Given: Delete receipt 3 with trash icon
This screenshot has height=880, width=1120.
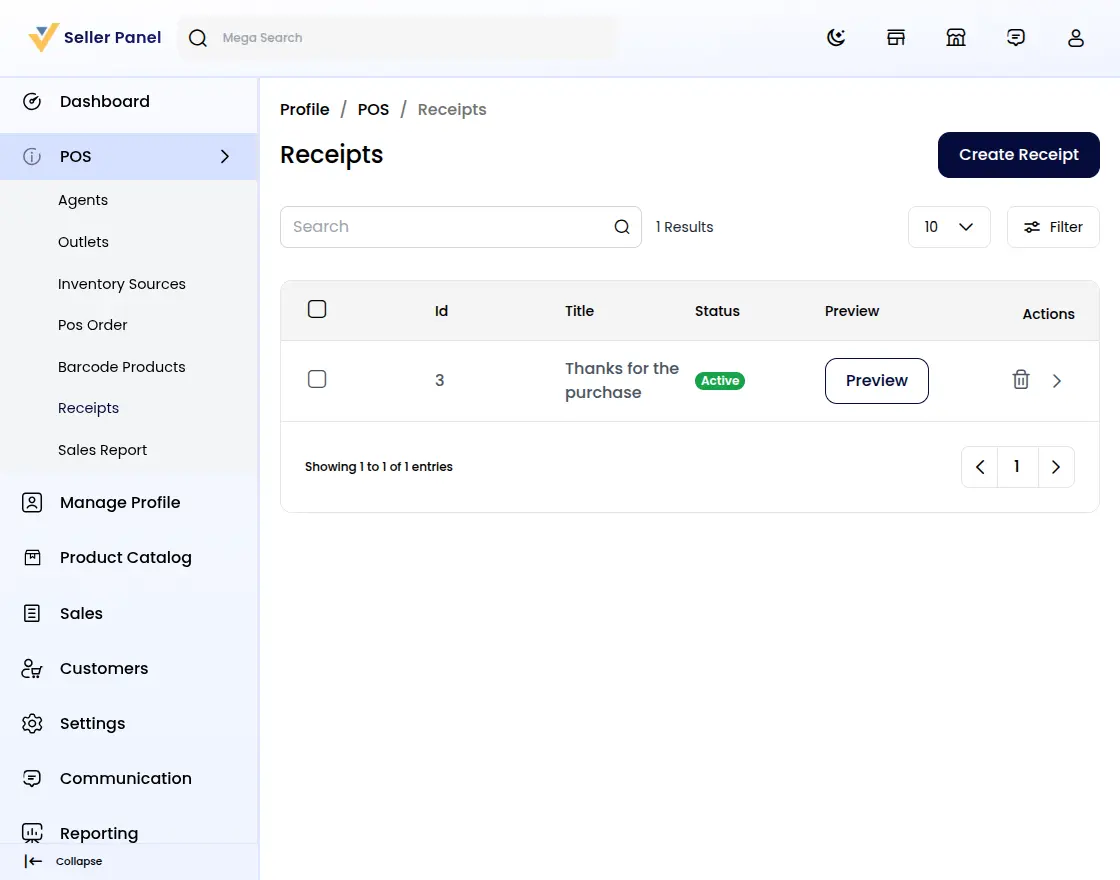Looking at the screenshot, I should 1021,379.
